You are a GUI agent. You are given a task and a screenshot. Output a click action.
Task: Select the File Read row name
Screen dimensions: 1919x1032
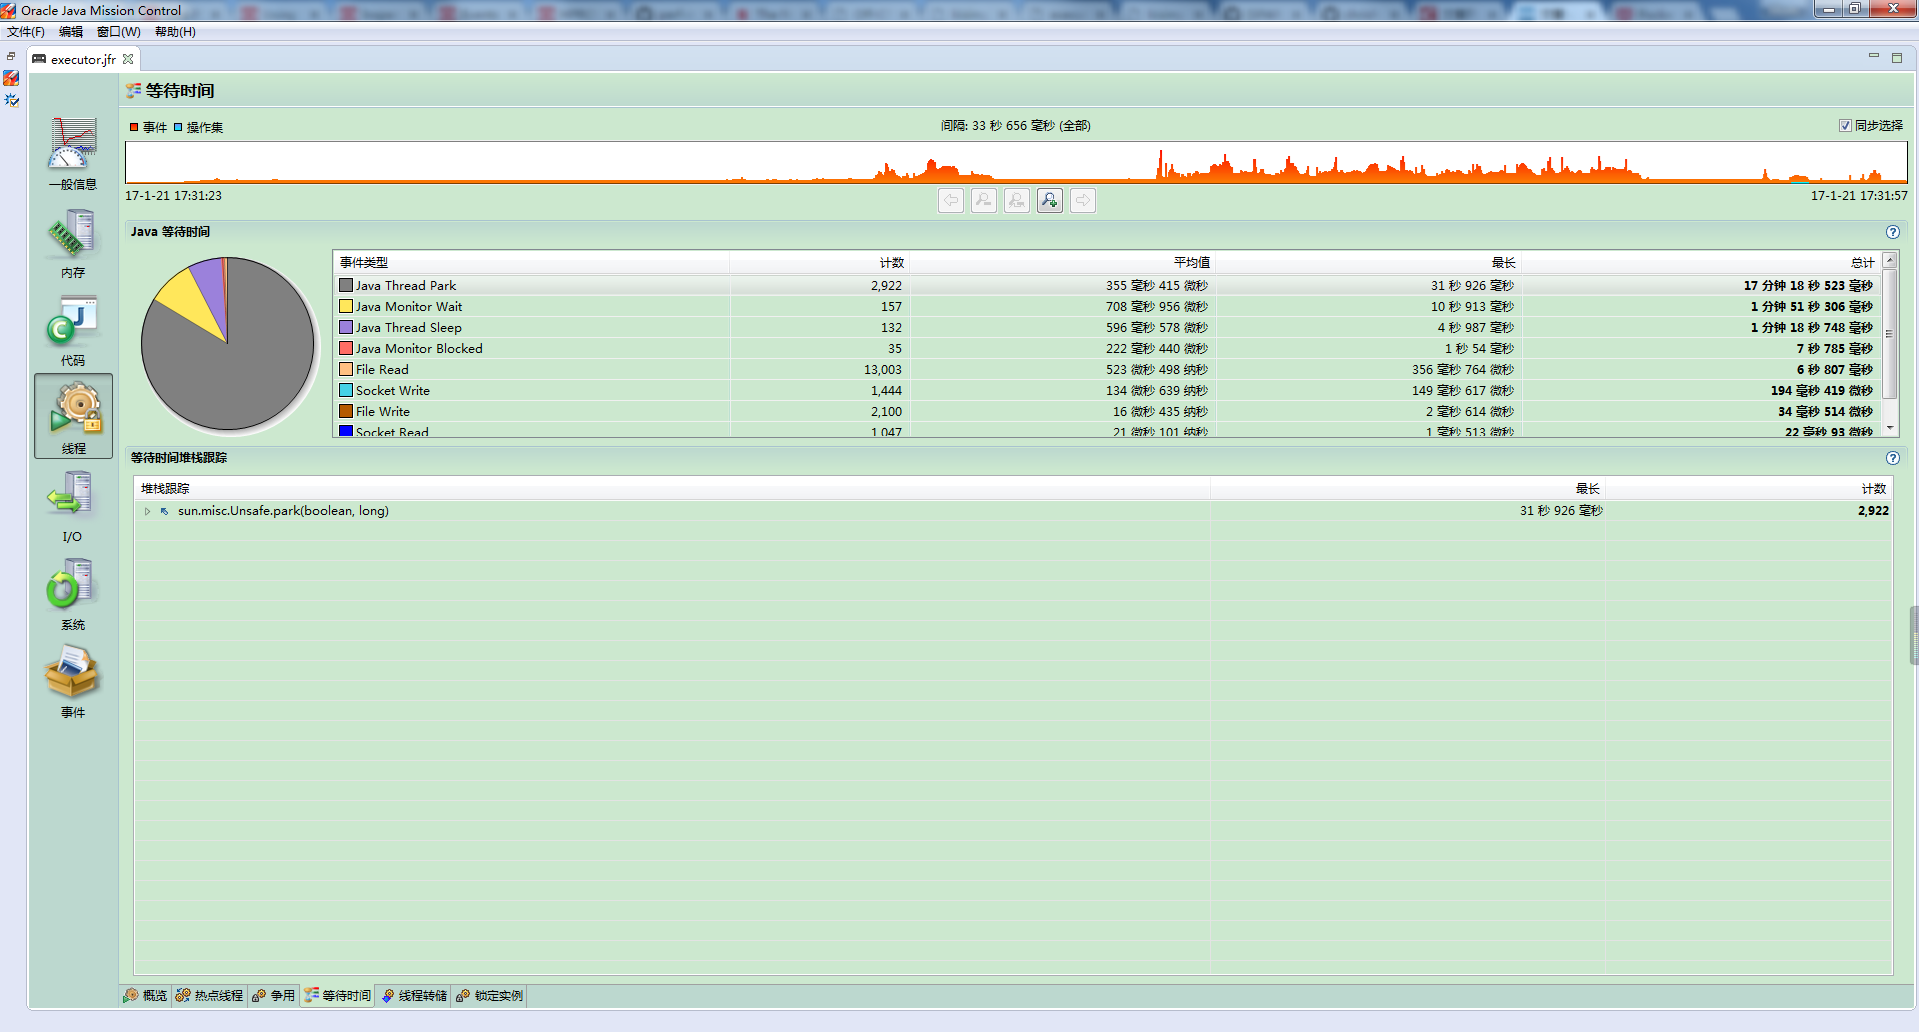[x=382, y=370]
